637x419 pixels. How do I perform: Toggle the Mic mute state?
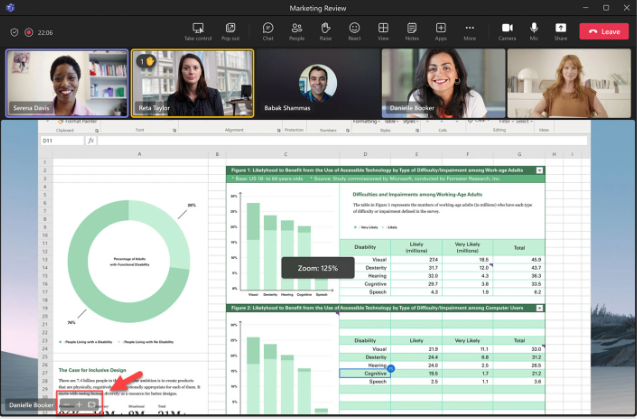click(534, 30)
